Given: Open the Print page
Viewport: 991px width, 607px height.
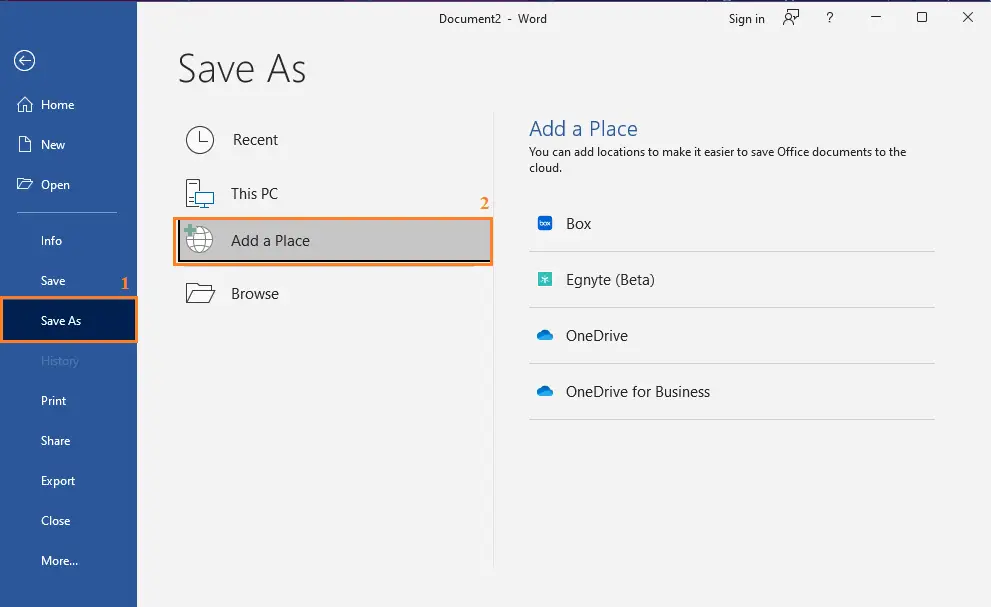Looking at the screenshot, I should (68, 400).
